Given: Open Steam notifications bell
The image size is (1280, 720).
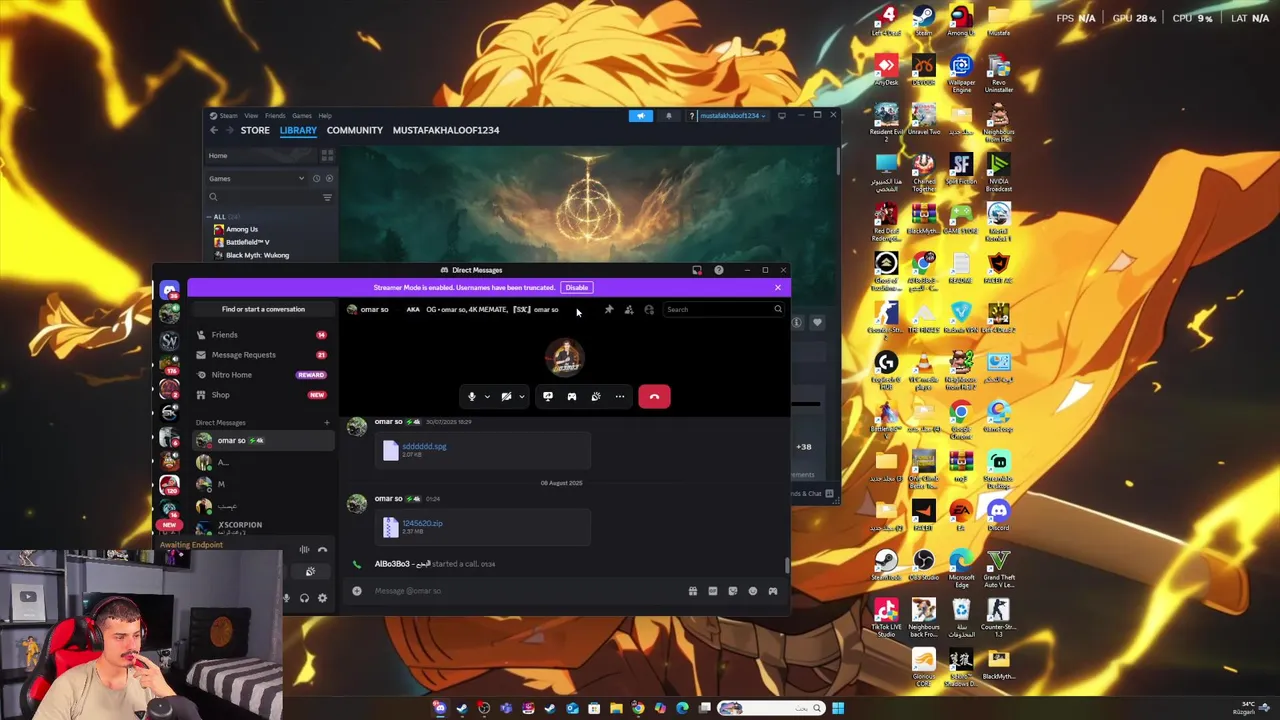Looking at the screenshot, I should [x=669, y=116].
